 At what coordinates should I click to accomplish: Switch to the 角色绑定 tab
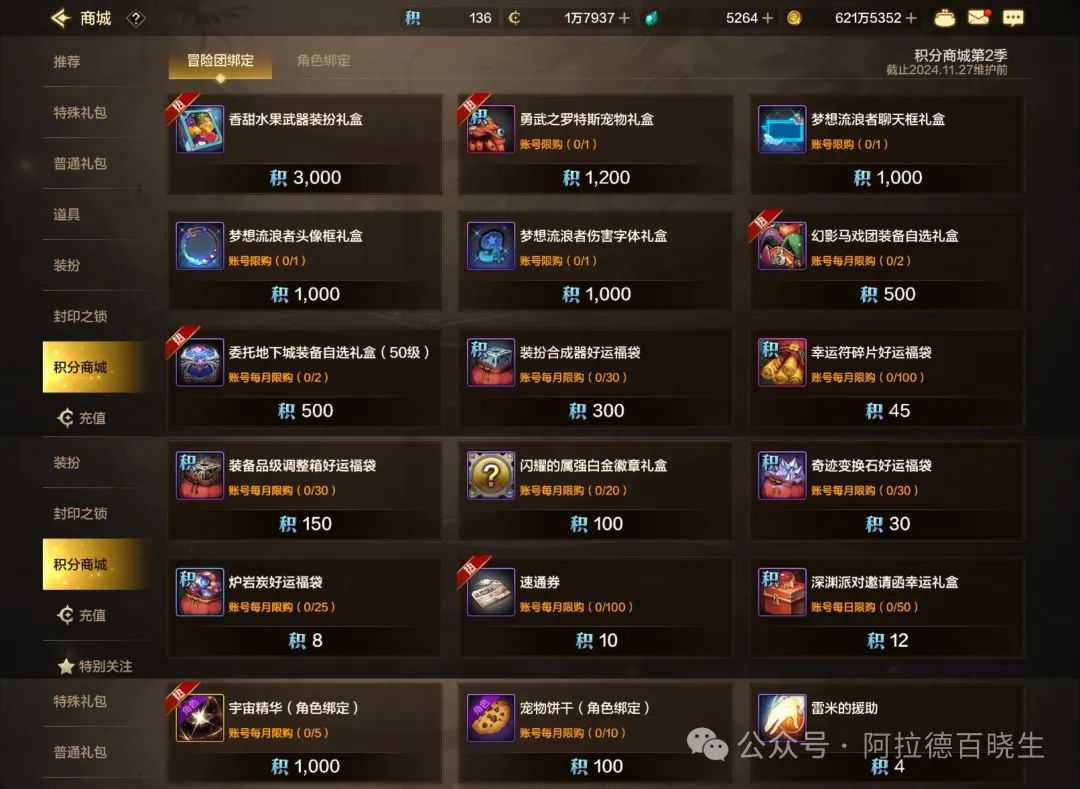coord(323,61)
